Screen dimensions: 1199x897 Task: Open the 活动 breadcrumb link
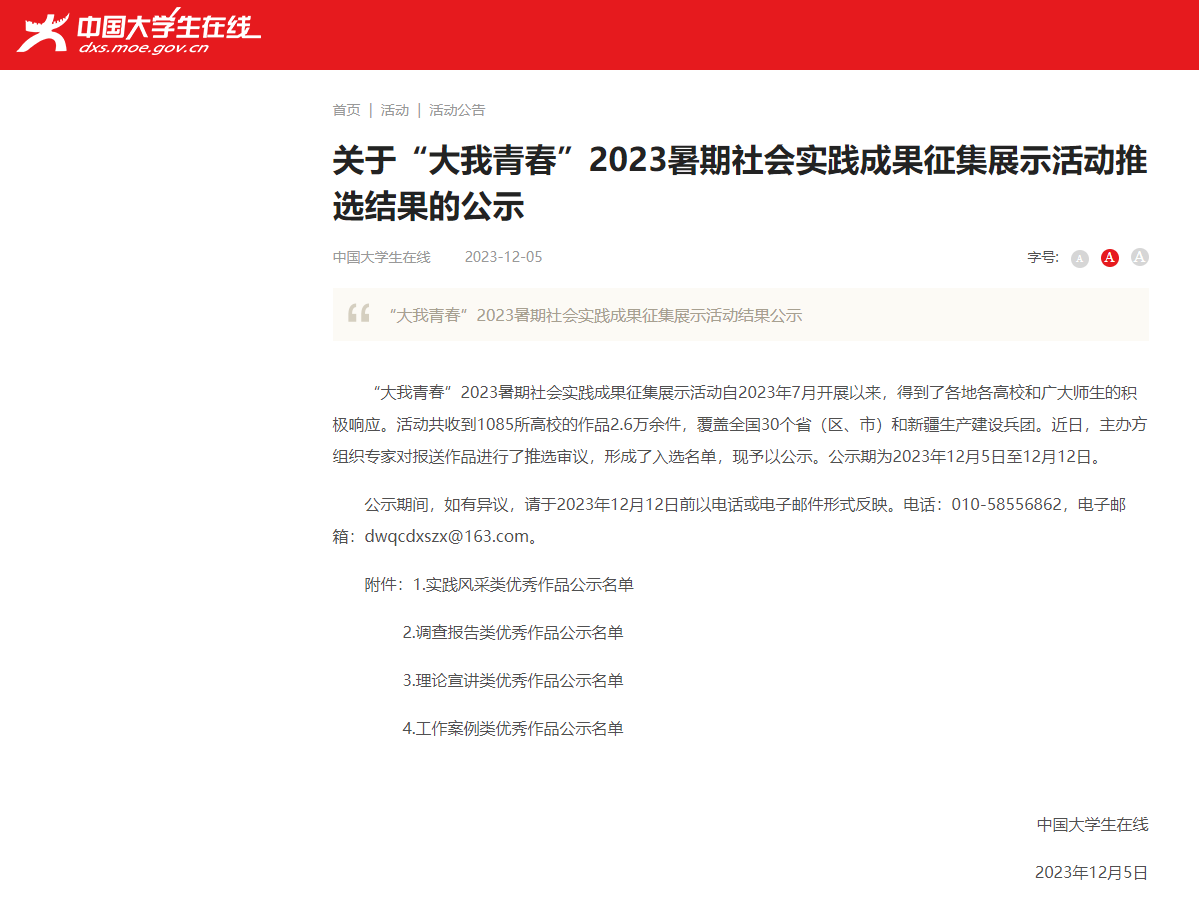pyautogui.click(x=395, y=110)
